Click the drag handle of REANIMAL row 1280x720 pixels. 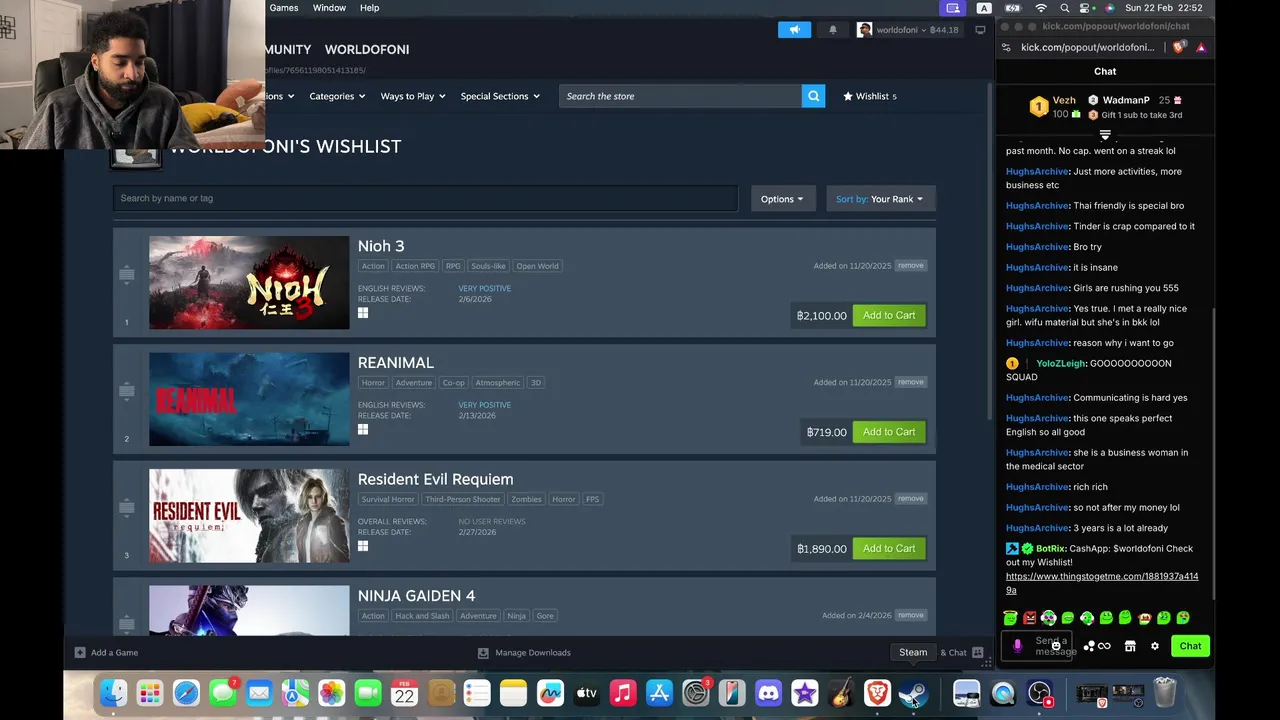(126, 391)
